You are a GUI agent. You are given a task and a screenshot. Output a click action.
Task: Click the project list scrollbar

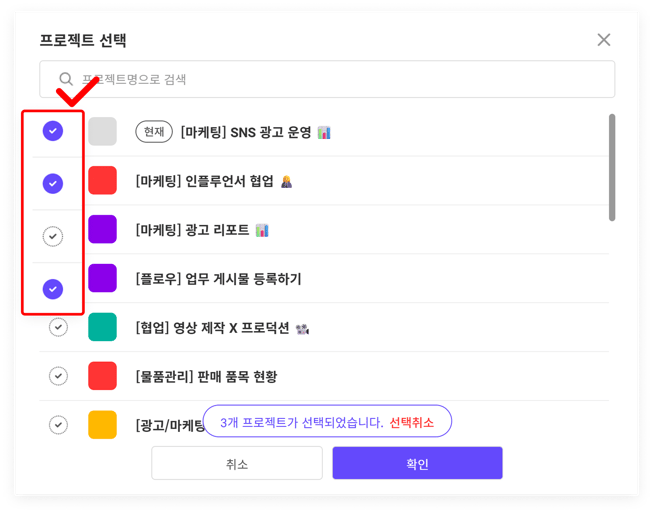click(x=611, y=167)
